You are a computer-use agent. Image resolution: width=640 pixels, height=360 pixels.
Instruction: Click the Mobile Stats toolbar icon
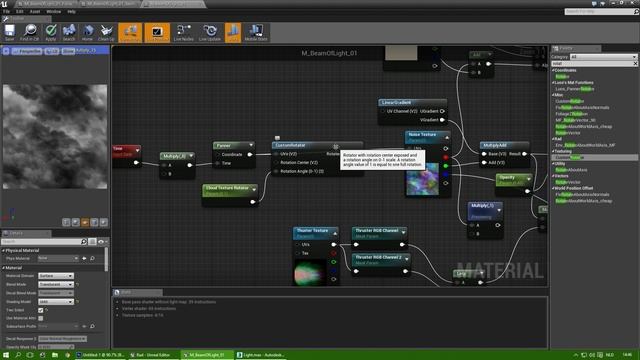256,32
